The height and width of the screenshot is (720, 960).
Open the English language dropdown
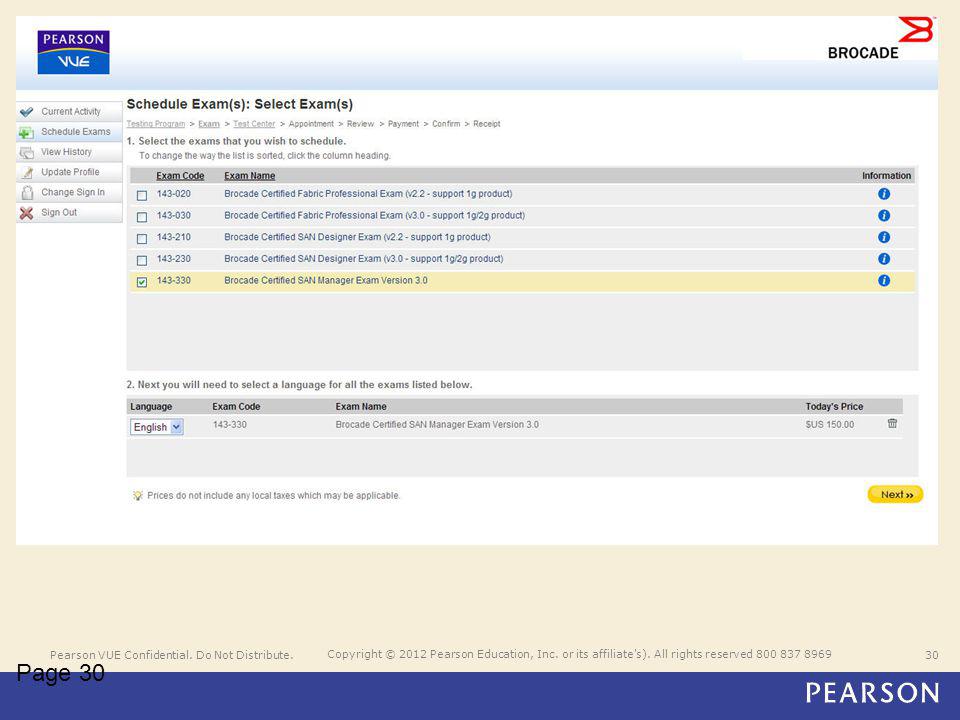click(x=157, y=427)
